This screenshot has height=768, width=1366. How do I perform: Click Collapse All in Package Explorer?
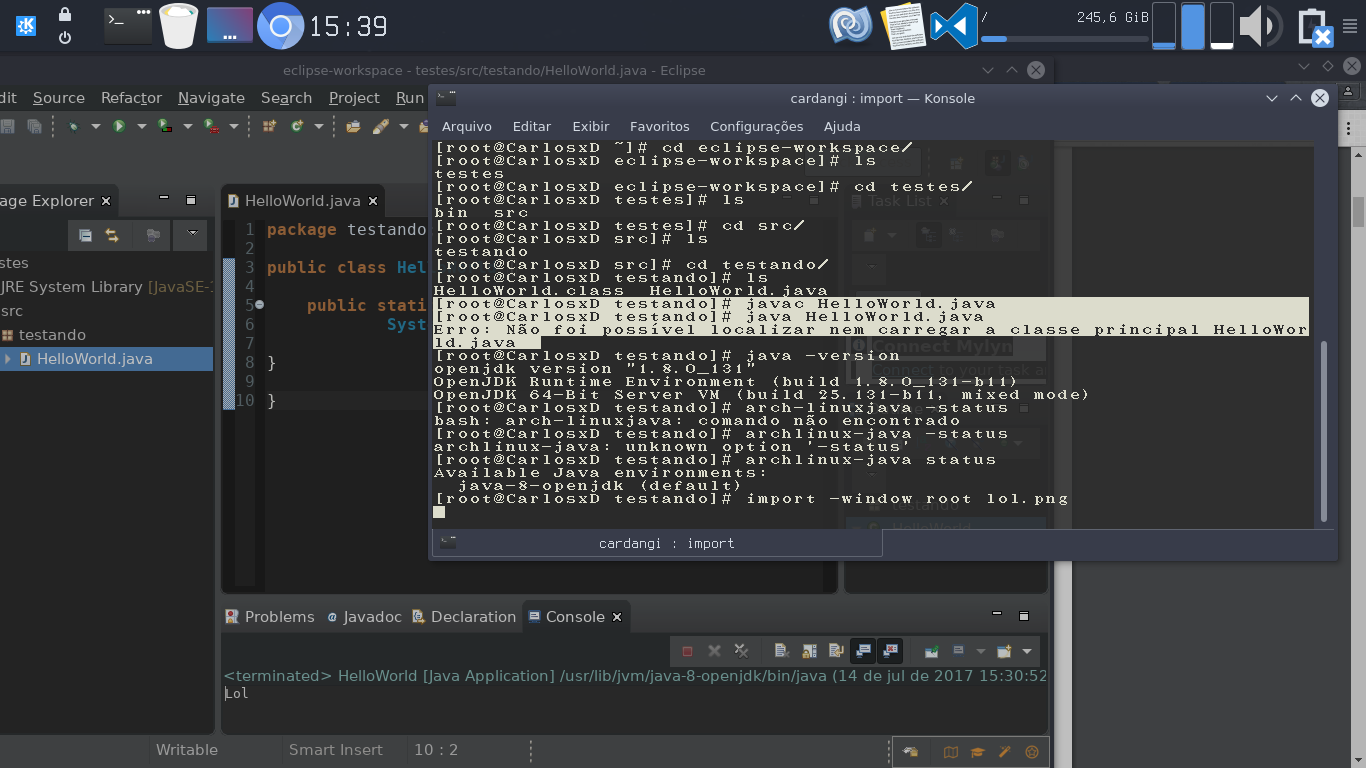(86, 235)
